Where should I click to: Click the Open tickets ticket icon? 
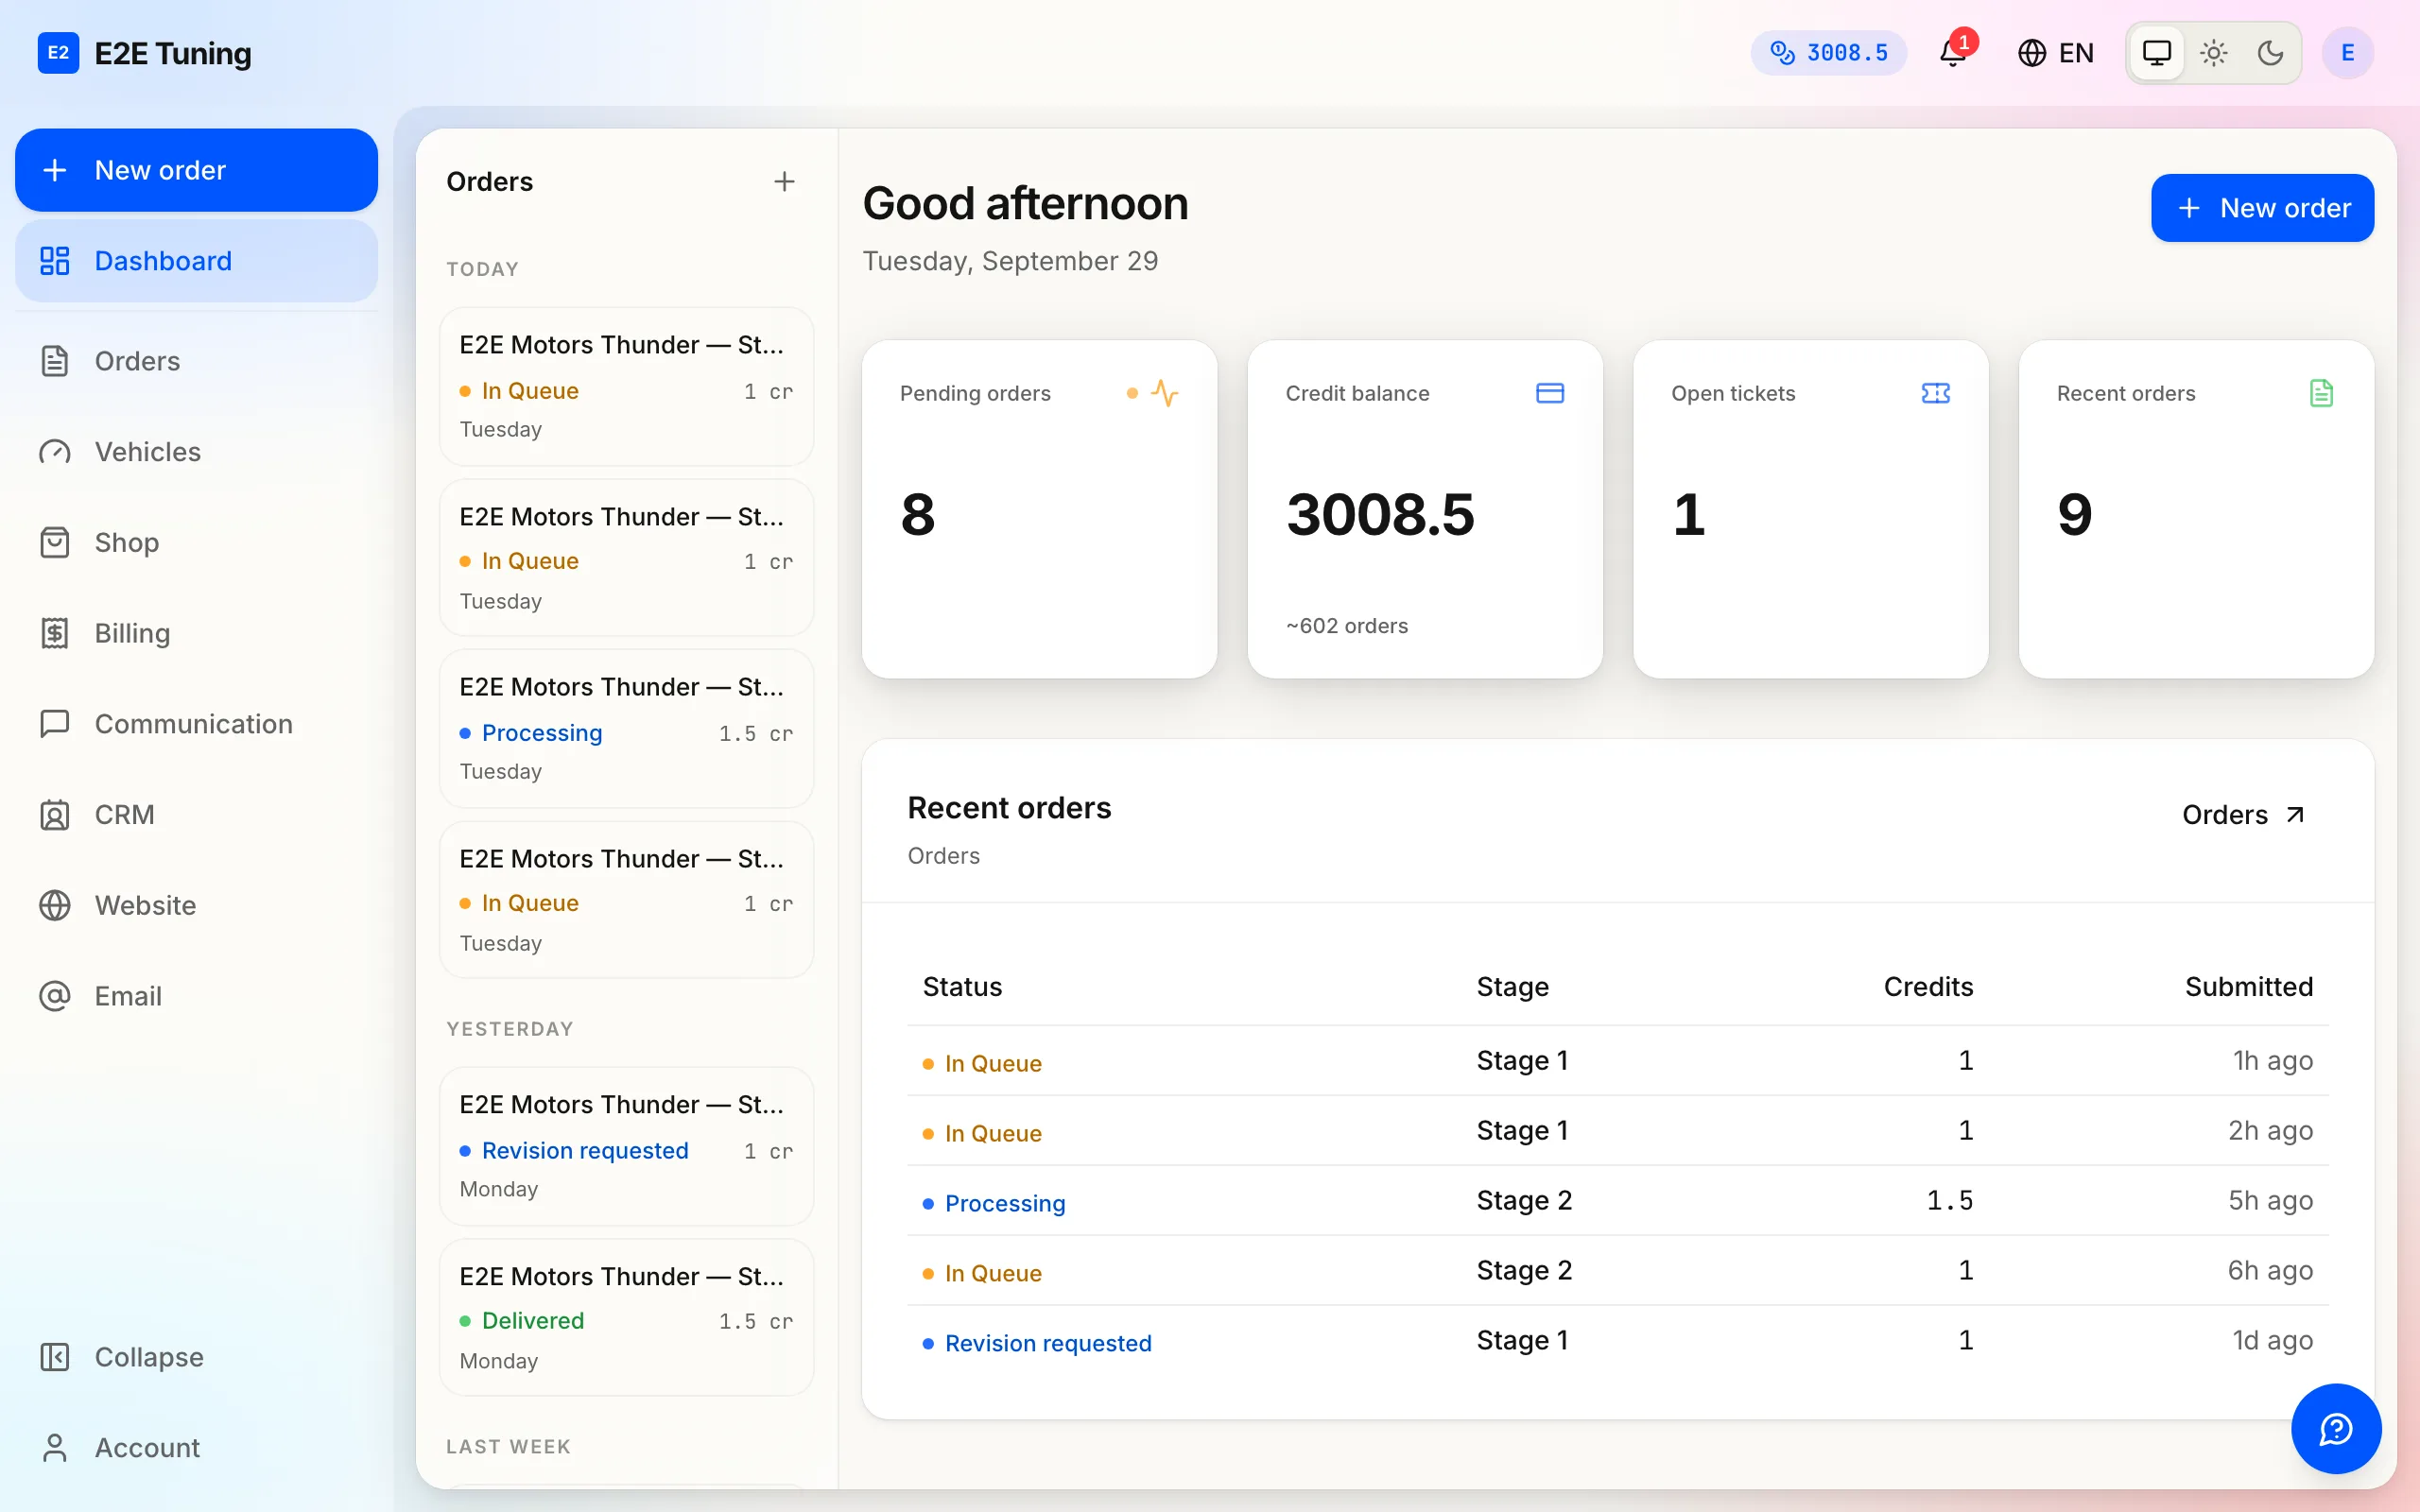coord(1936,393)
